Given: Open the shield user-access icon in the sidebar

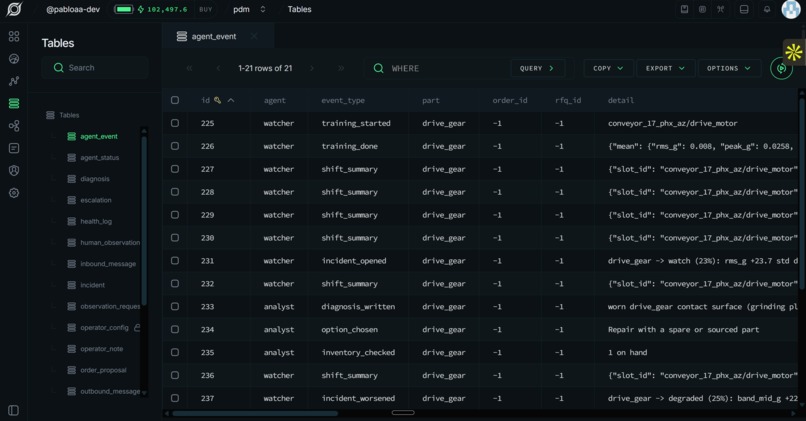Looking at the screenshot, I should pyautogui.click(x=14, y=171).
